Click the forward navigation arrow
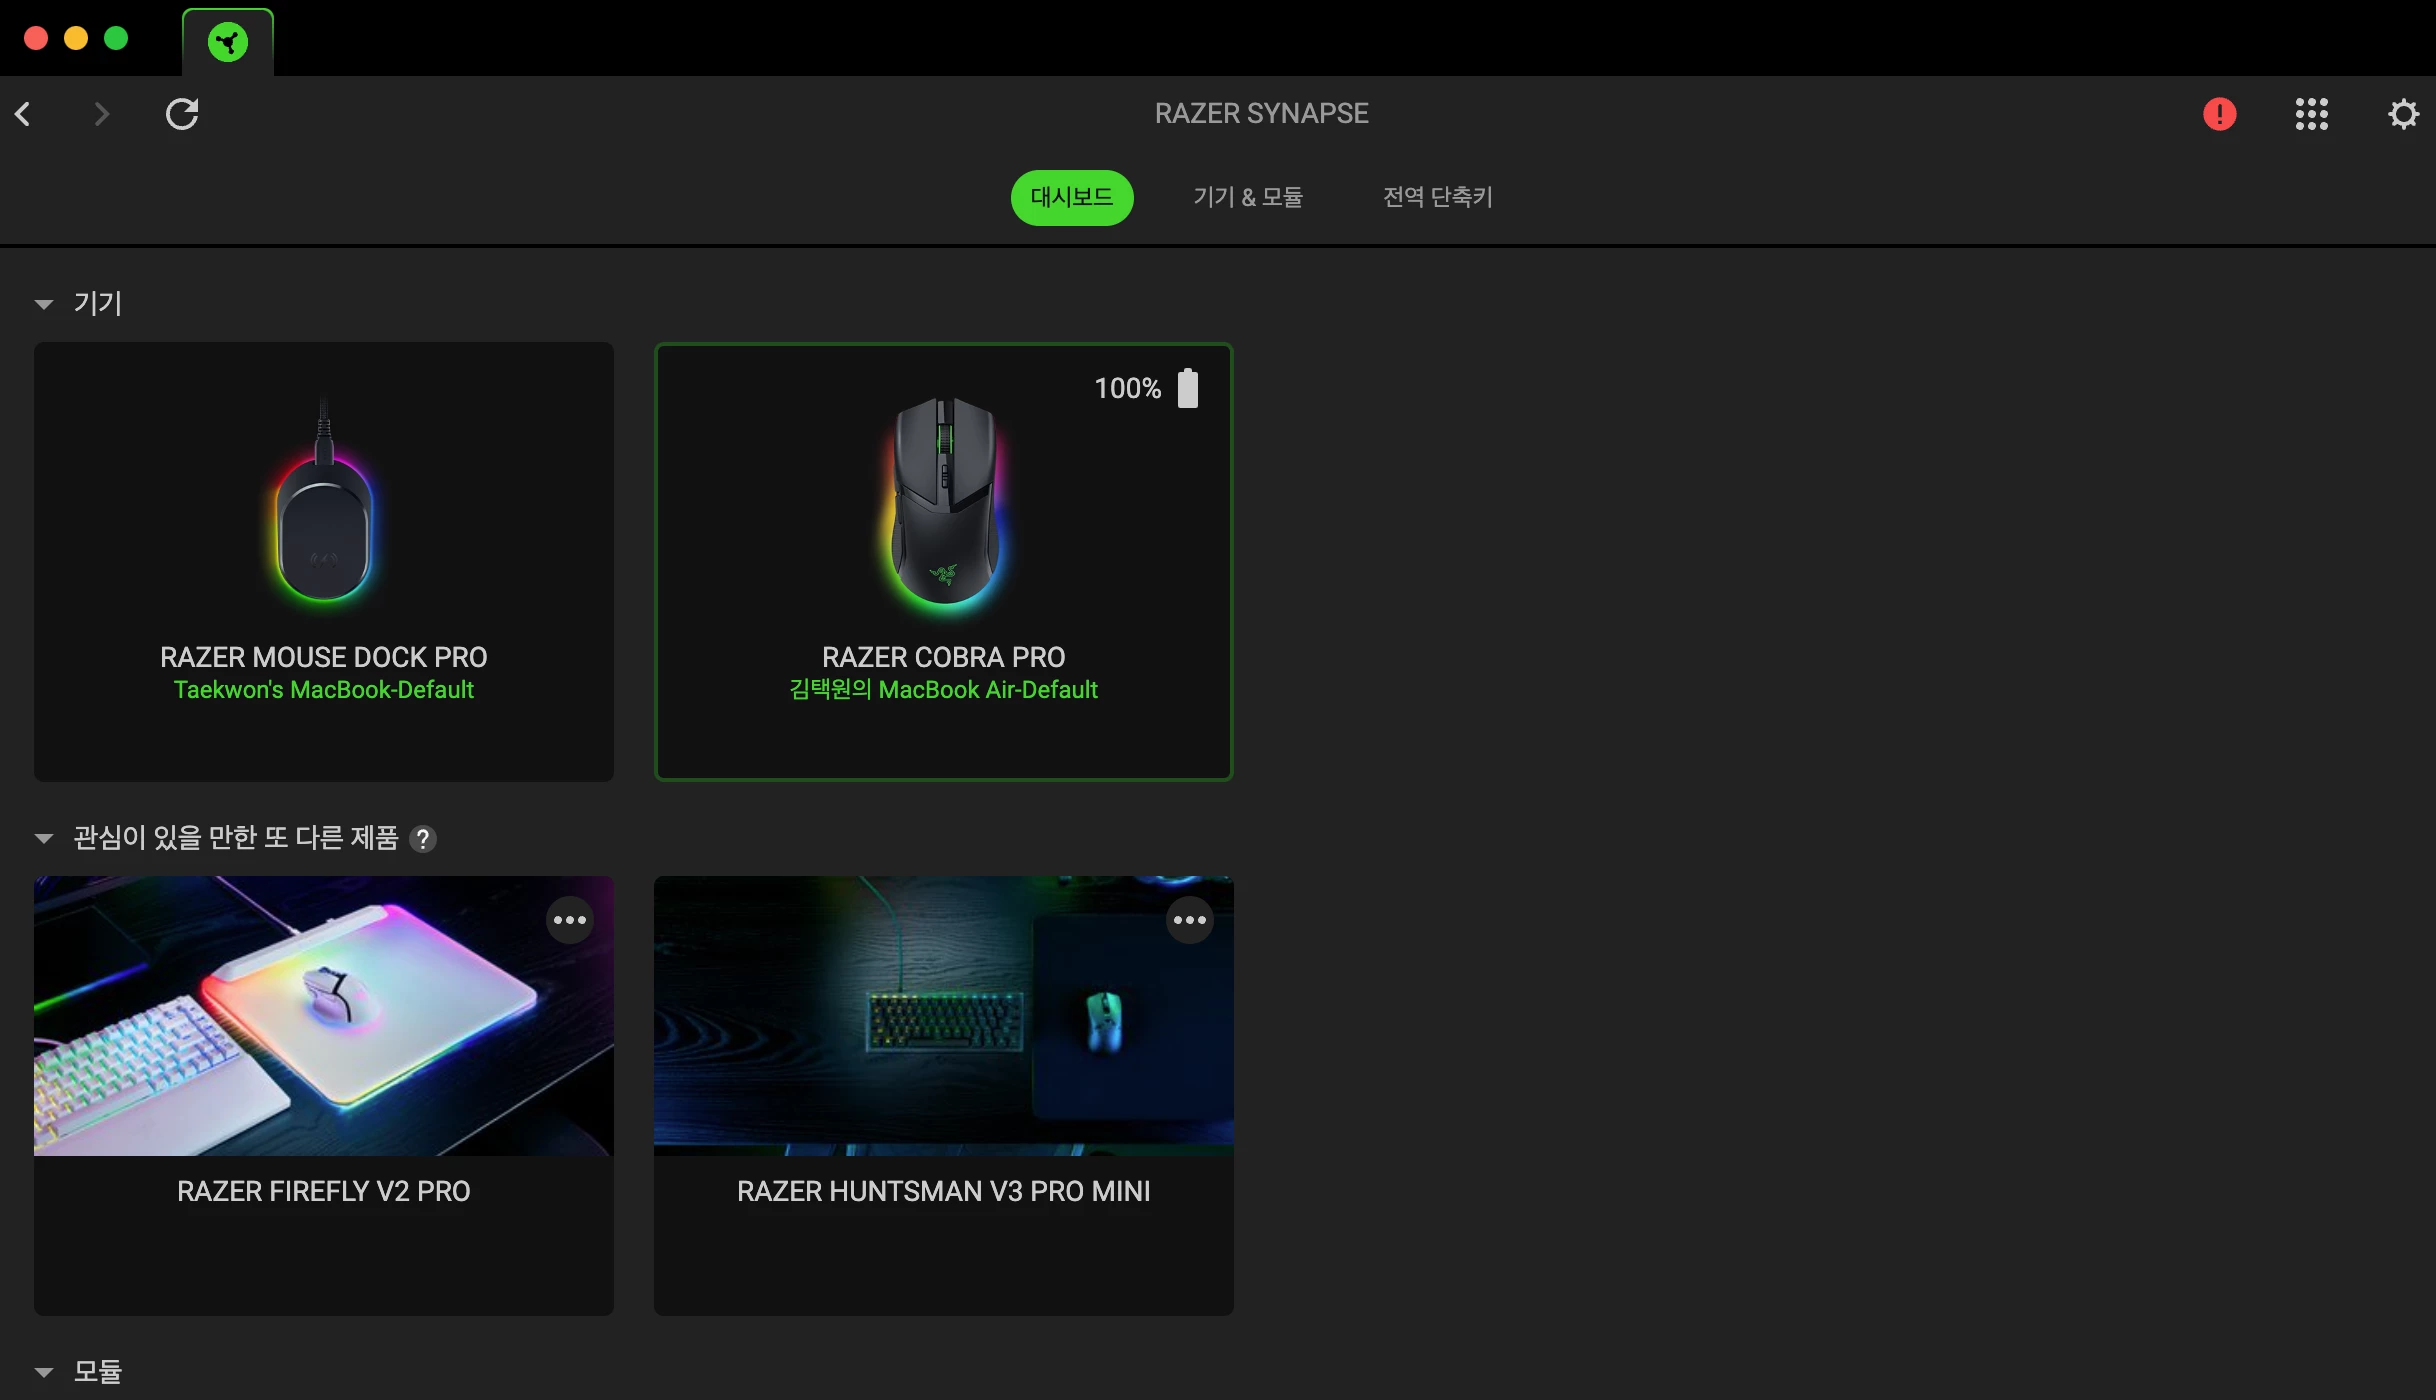Image resolution: width=2436 pixels, height=1400 pixels. tap(101, 114)
